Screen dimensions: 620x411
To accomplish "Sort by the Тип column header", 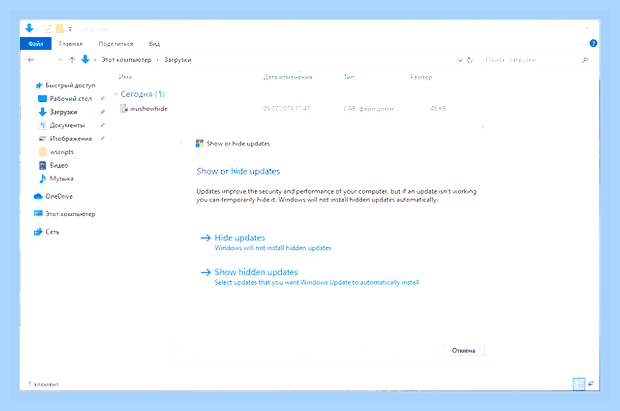I will click(349, 77).
